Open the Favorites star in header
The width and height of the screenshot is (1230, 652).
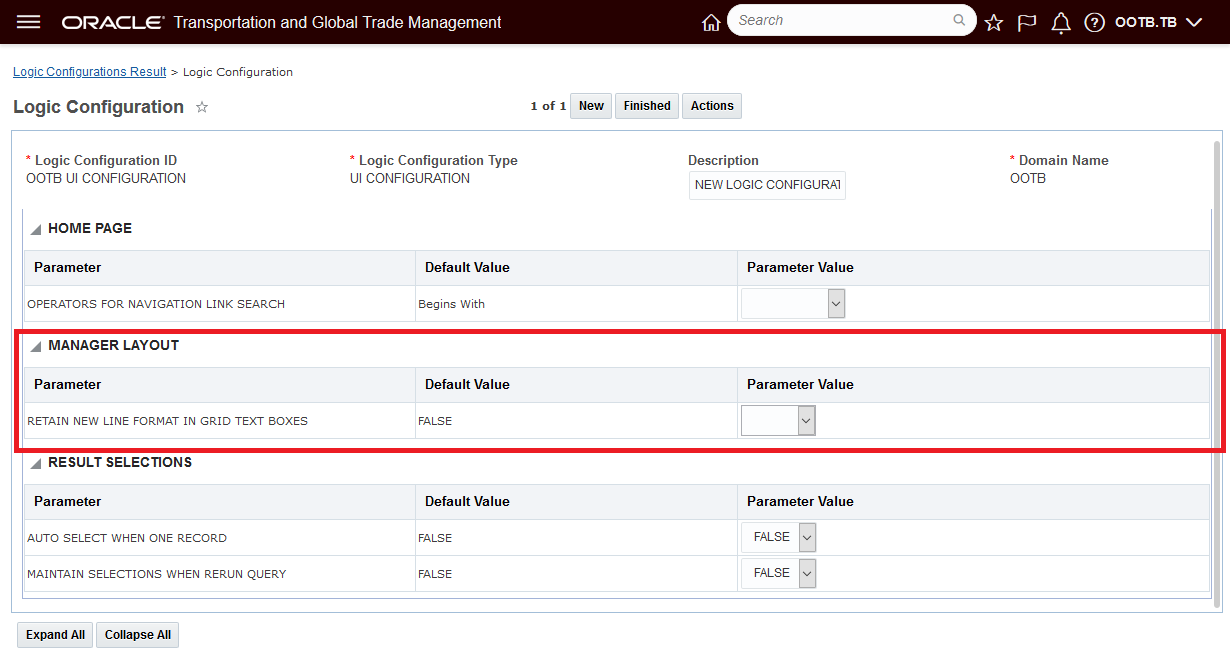click(x=993, y=22)
